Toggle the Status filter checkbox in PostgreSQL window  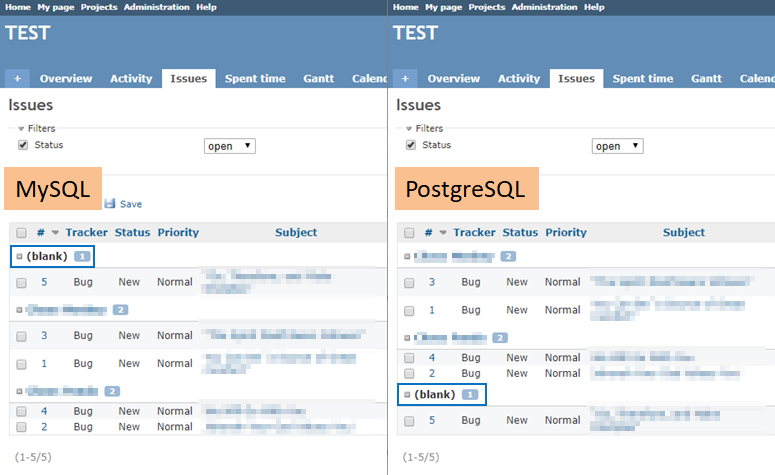click(411, 145)
